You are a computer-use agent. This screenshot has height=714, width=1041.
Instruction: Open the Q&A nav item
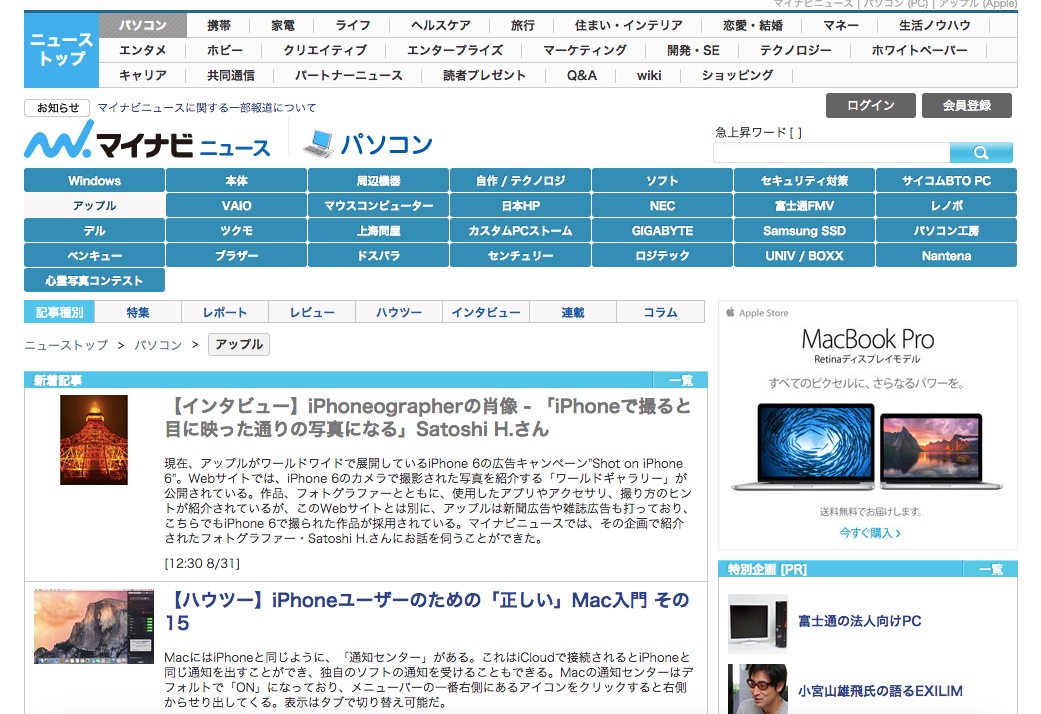(x=582, y=76)
